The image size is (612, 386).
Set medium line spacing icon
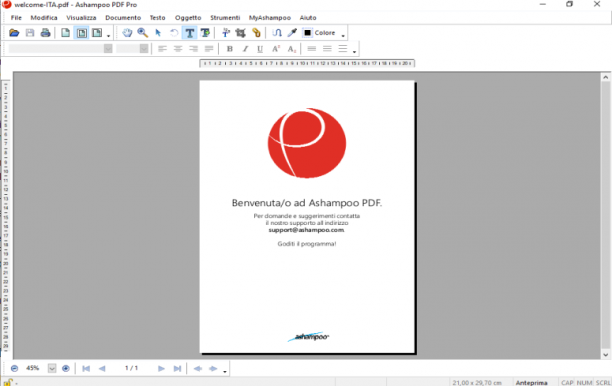click(327, 49)
